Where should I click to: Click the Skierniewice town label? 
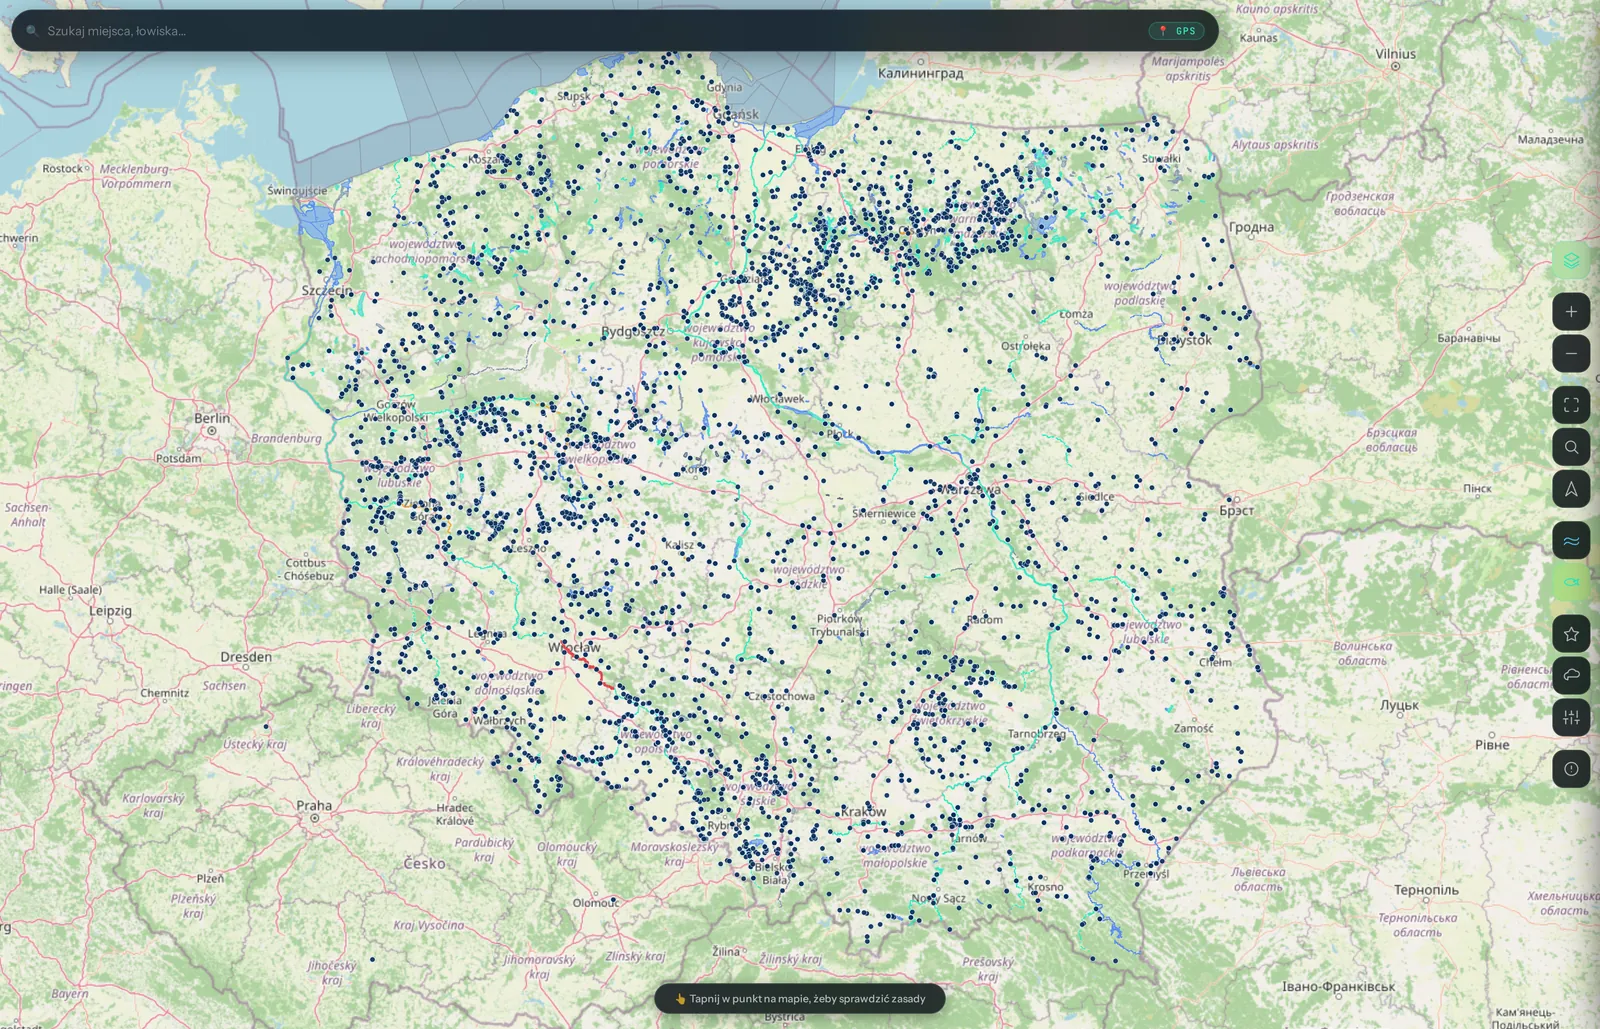[x=884, y=513]
